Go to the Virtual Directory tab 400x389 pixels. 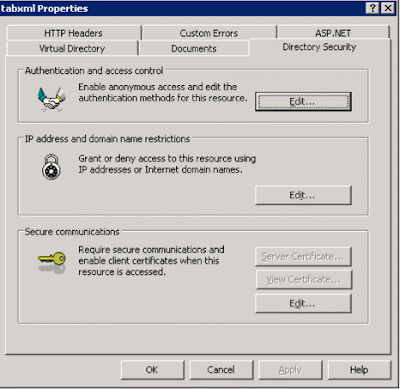point(72,49)
